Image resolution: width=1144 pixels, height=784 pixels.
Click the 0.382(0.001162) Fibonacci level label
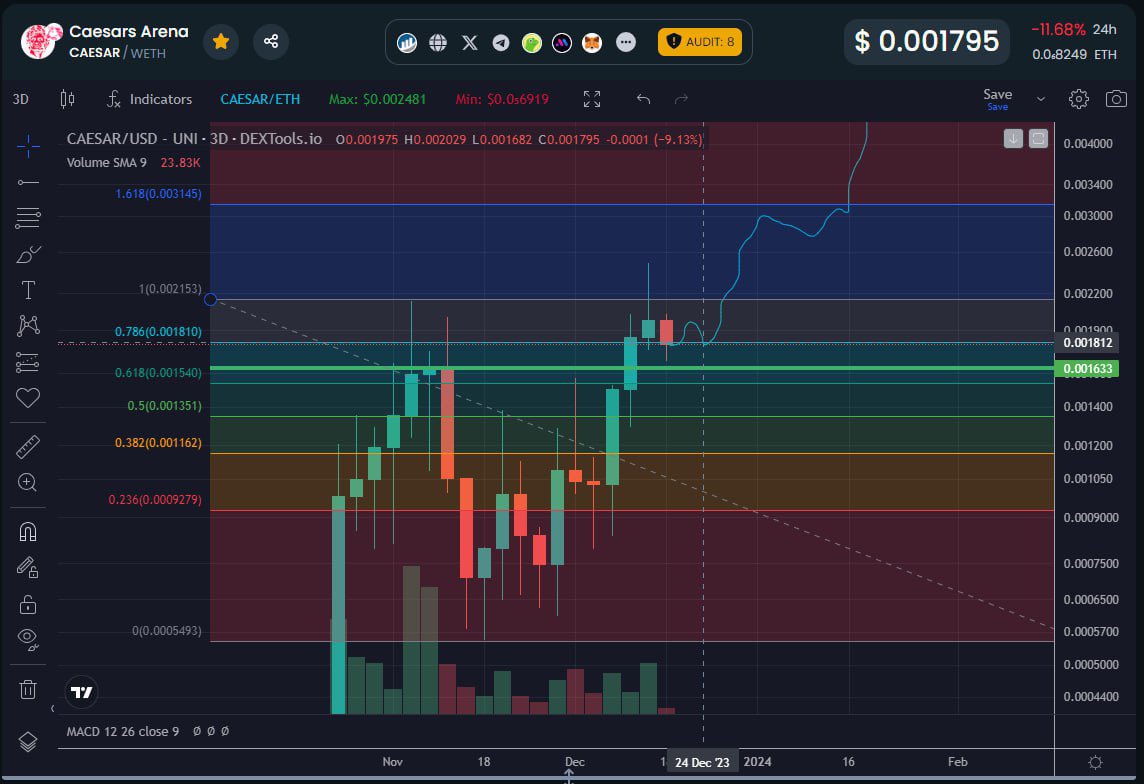[158, 443]
